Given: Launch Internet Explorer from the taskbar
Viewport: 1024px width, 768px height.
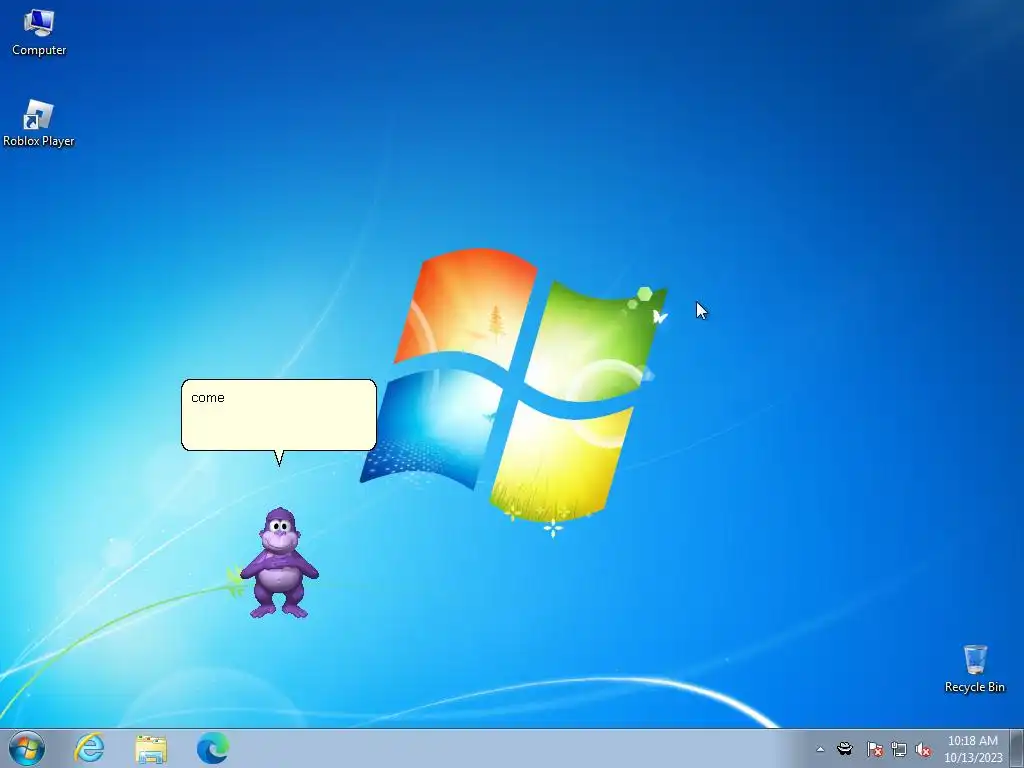Looking at the screenshot, I should (x=89, y=748).
